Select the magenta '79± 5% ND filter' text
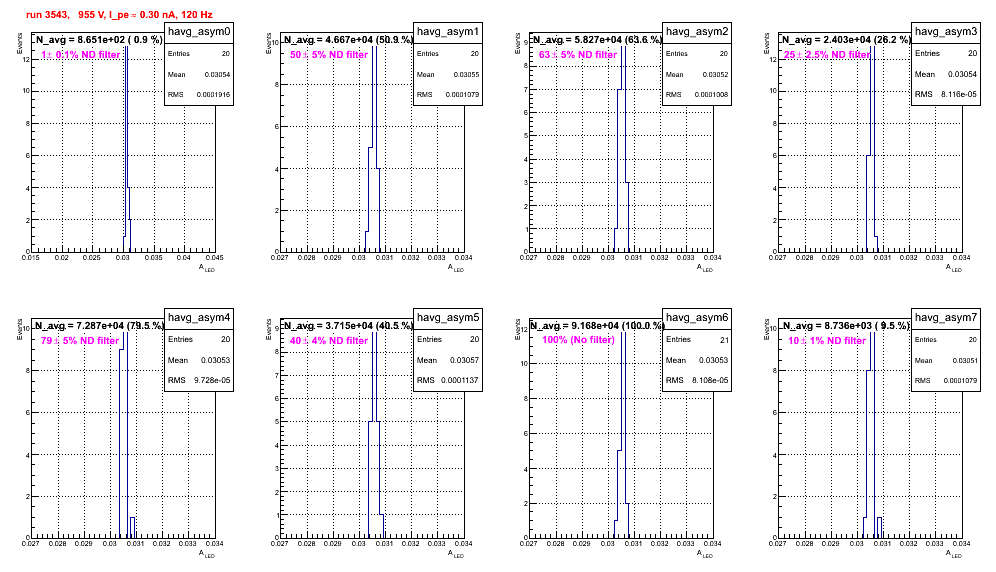The image size is (996, 572). click(80, 341)
